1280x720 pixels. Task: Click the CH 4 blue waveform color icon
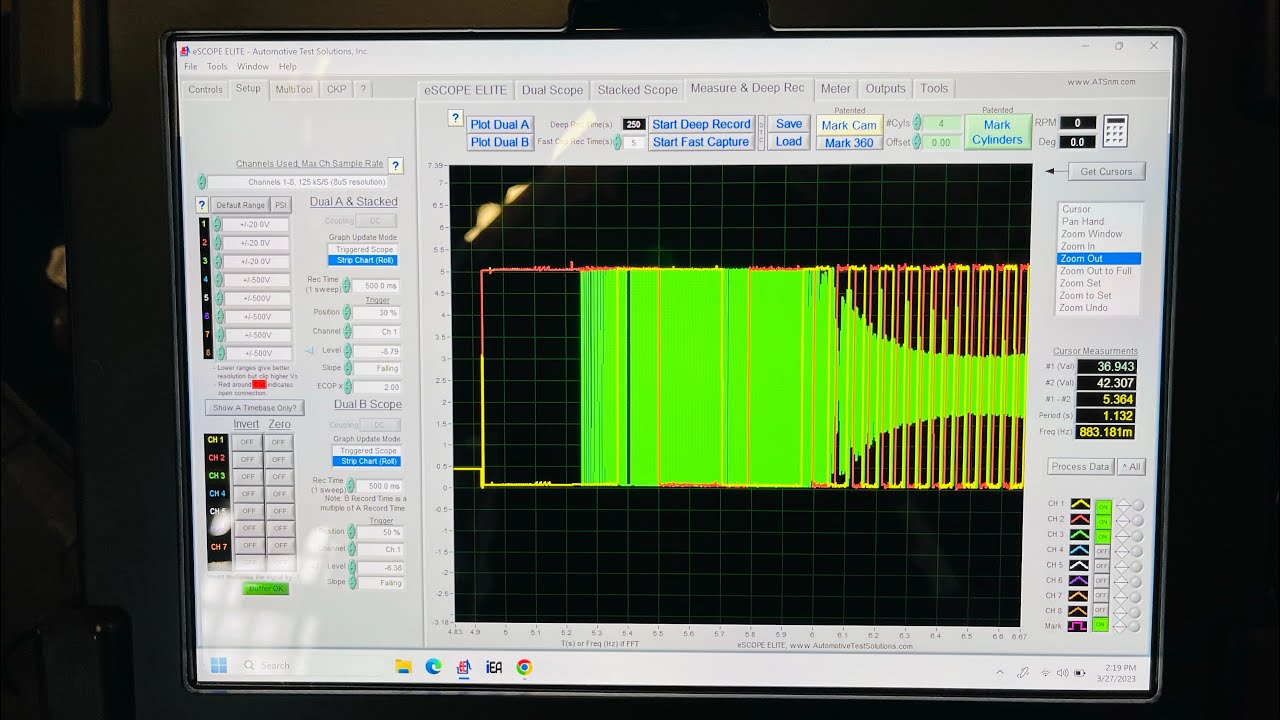click(x=1079, y=550)
